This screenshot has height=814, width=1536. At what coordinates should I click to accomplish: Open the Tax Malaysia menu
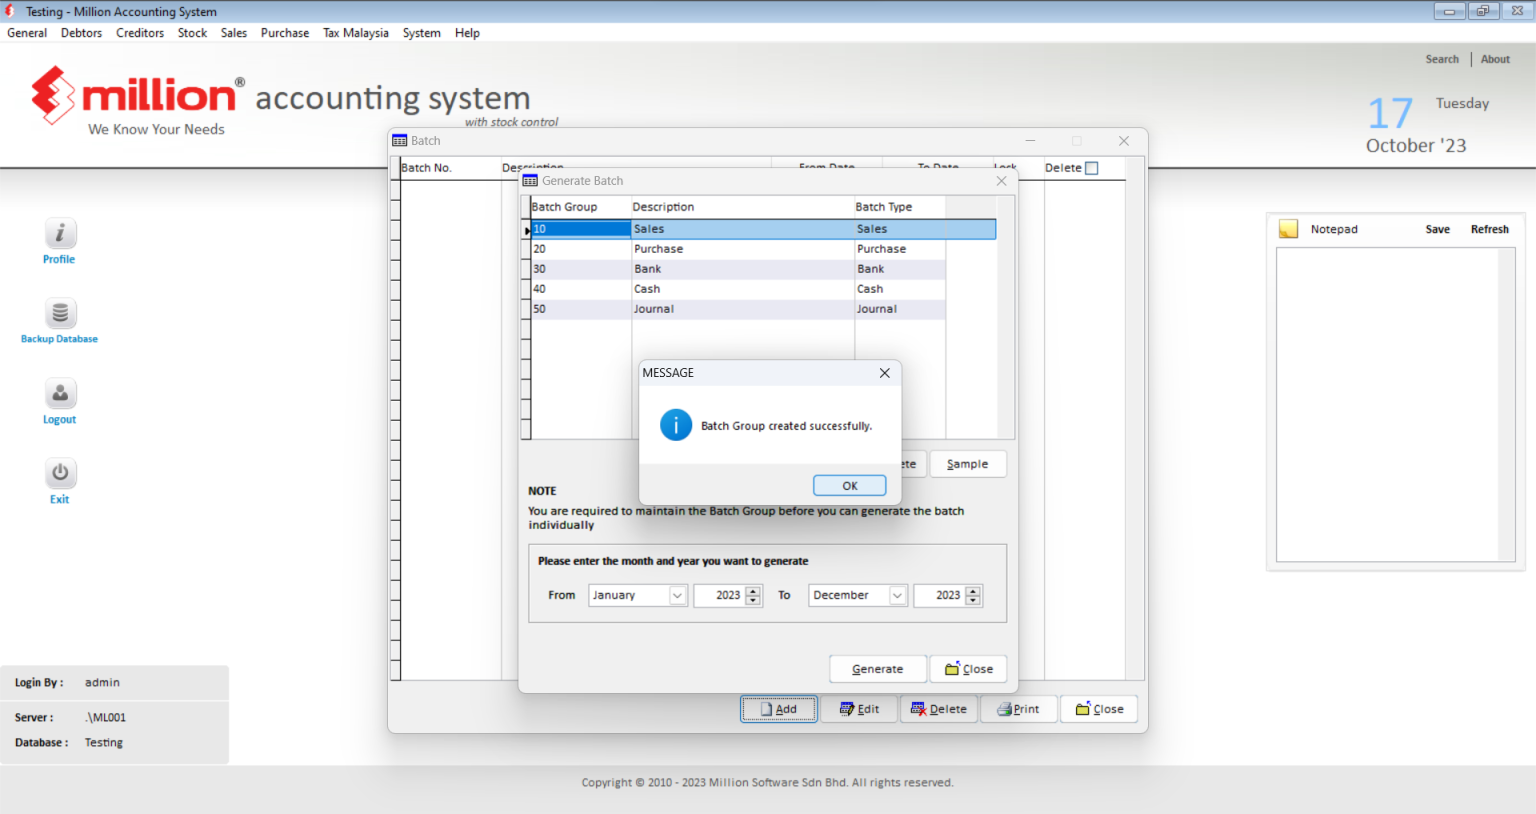[355, 32]
